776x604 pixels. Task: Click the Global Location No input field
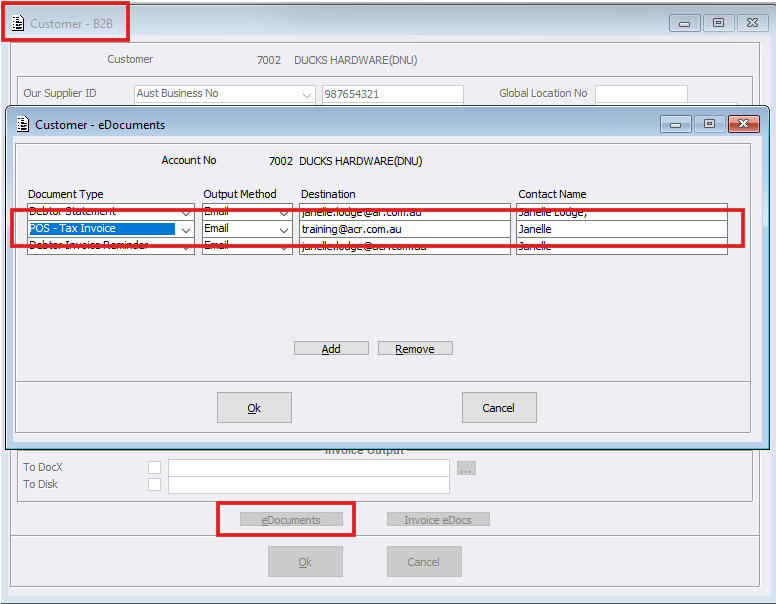click(x=641, y=94)
